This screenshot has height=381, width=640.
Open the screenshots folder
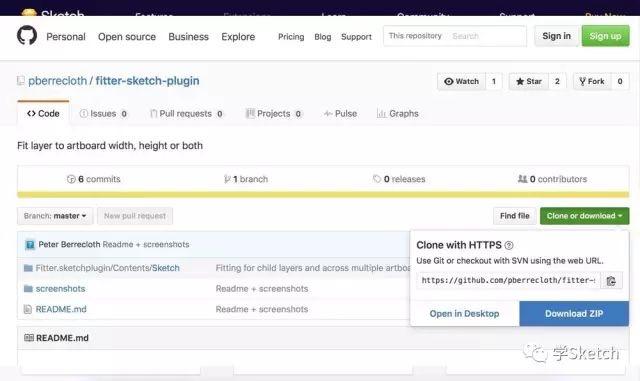pos(60,289)
